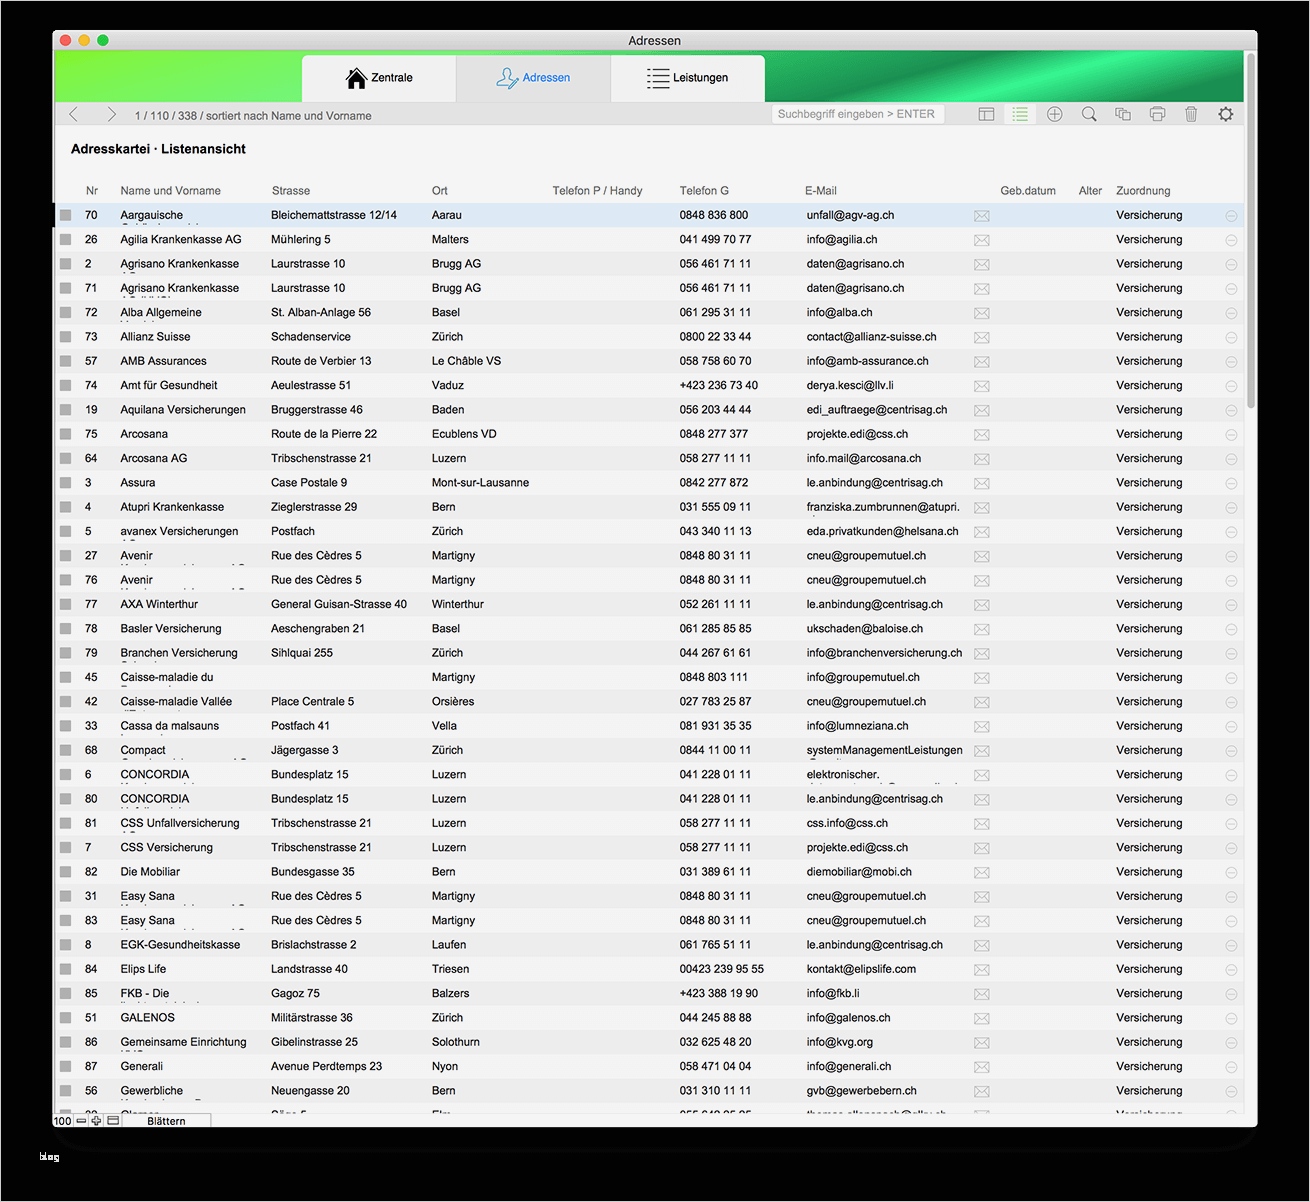Click the Gemeinsame Einrichtung name cell
Viewport: 1310px width, 1202px height.
[184, 1042]
